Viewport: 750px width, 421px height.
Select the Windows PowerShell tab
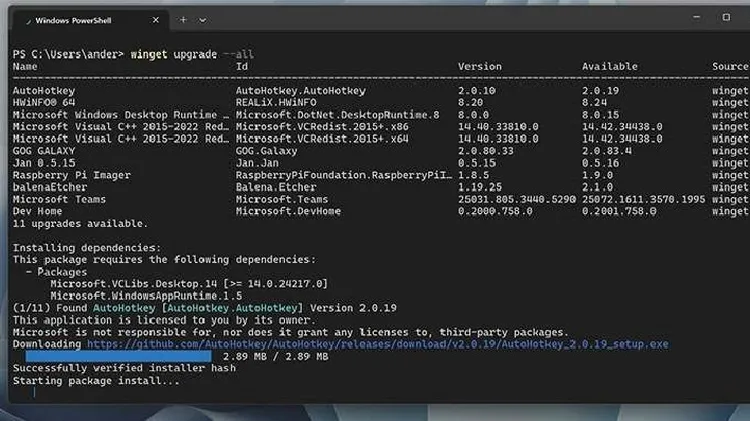91,20
